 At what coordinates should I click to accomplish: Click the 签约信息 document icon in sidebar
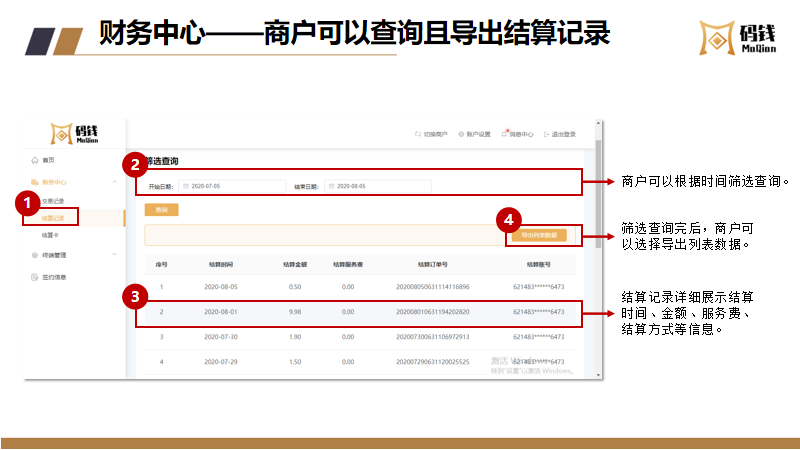[x=34, y=277]
